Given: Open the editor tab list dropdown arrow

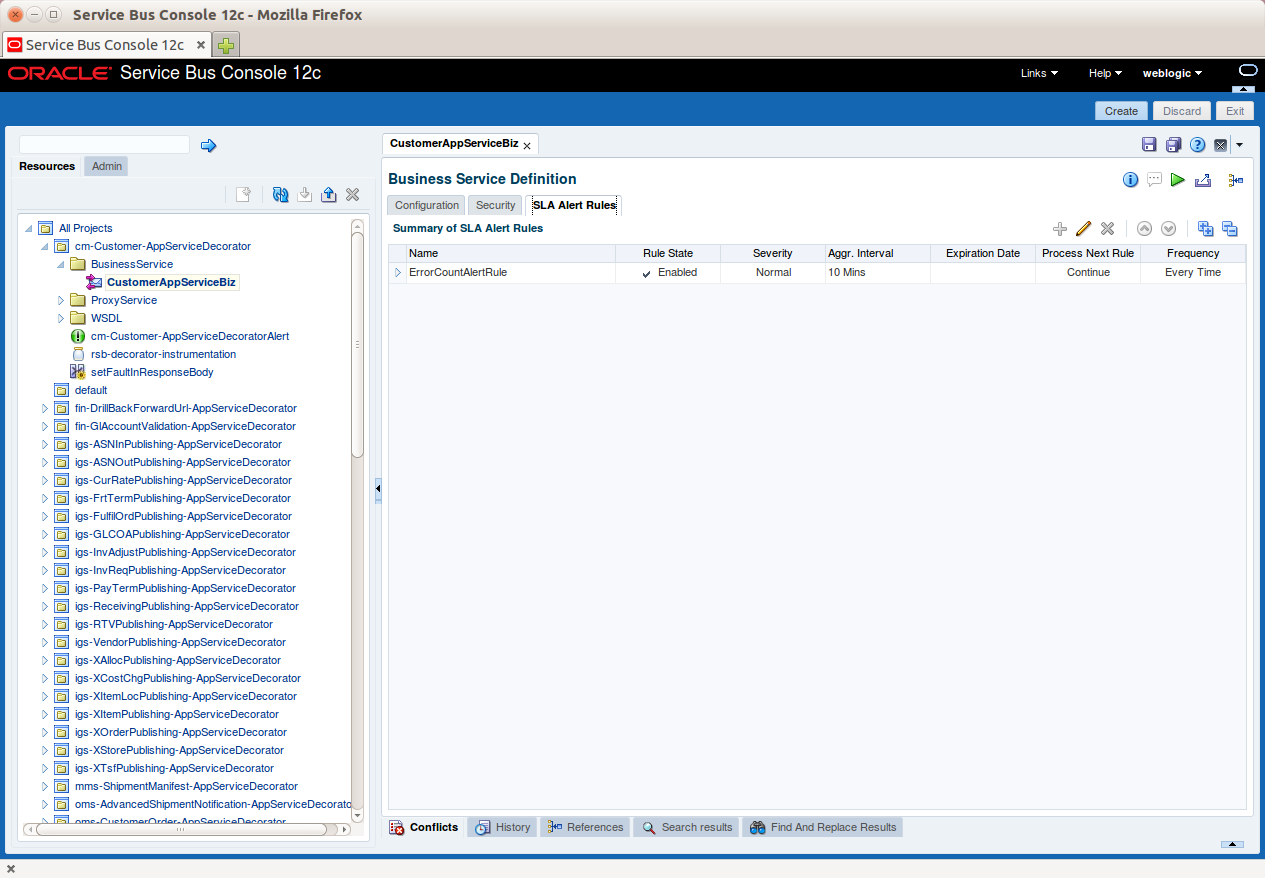Looking at the screenshot, I should tap(1239, 145).
